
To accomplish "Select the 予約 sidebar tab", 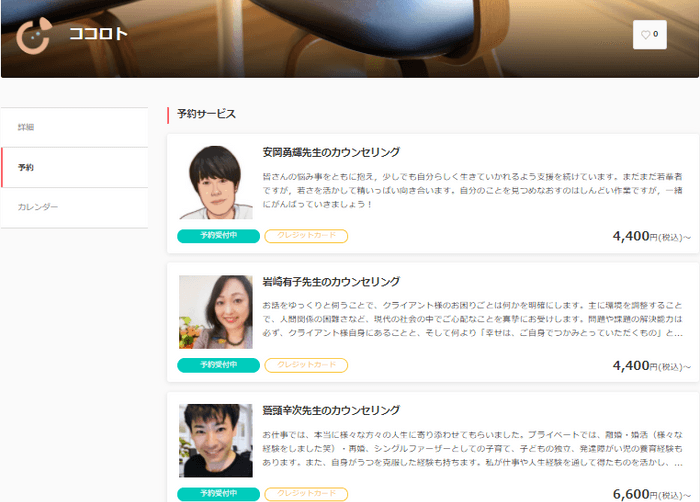I will point(74,167).
